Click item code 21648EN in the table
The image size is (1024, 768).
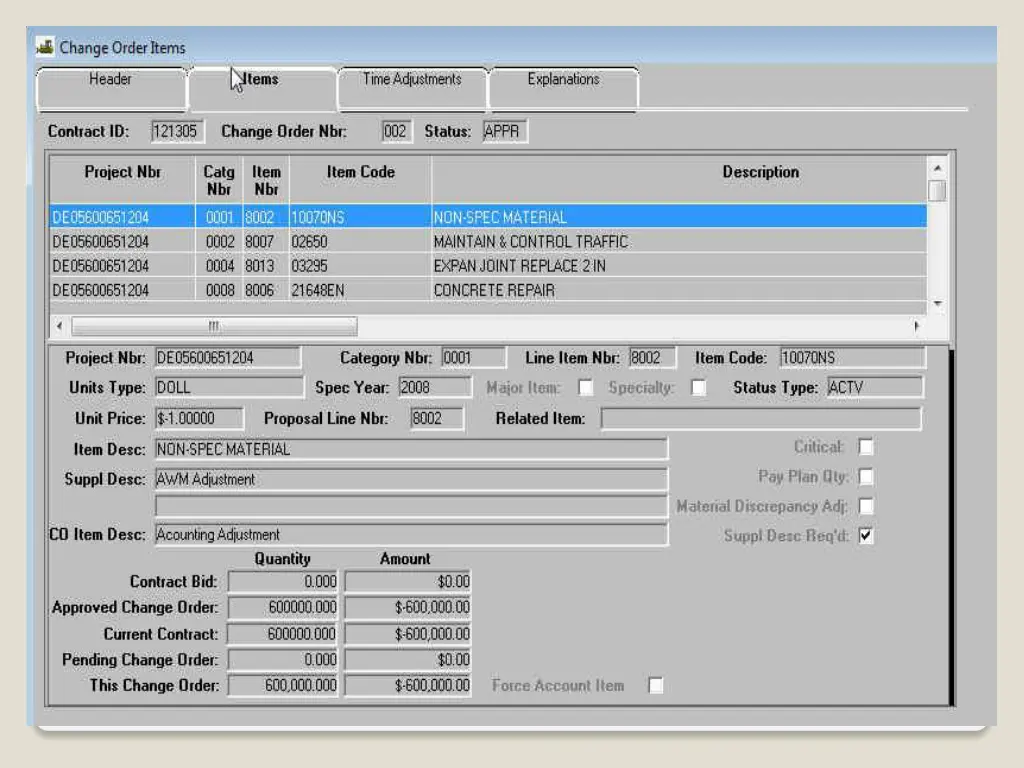click(318, 290)
